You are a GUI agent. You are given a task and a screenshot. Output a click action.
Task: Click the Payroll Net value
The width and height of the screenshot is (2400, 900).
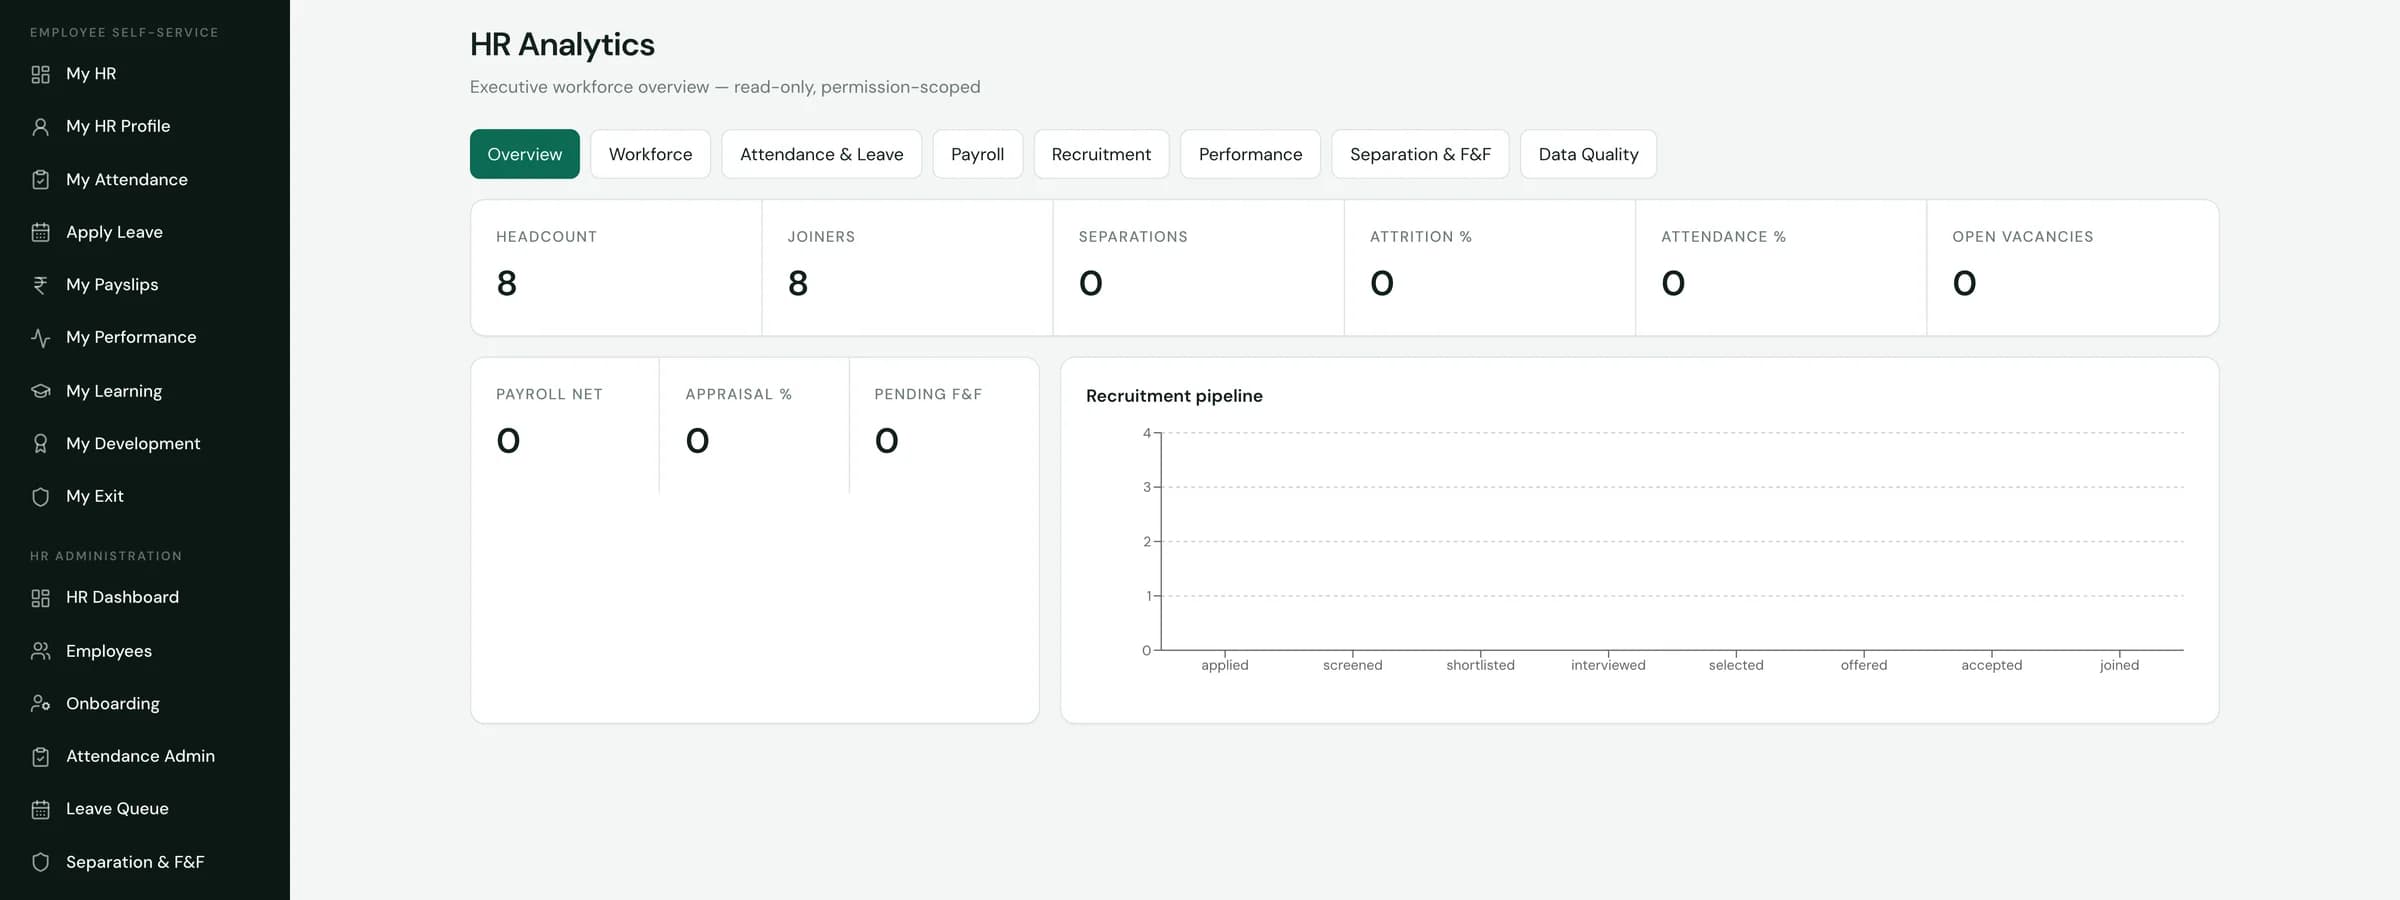point(508,441)
